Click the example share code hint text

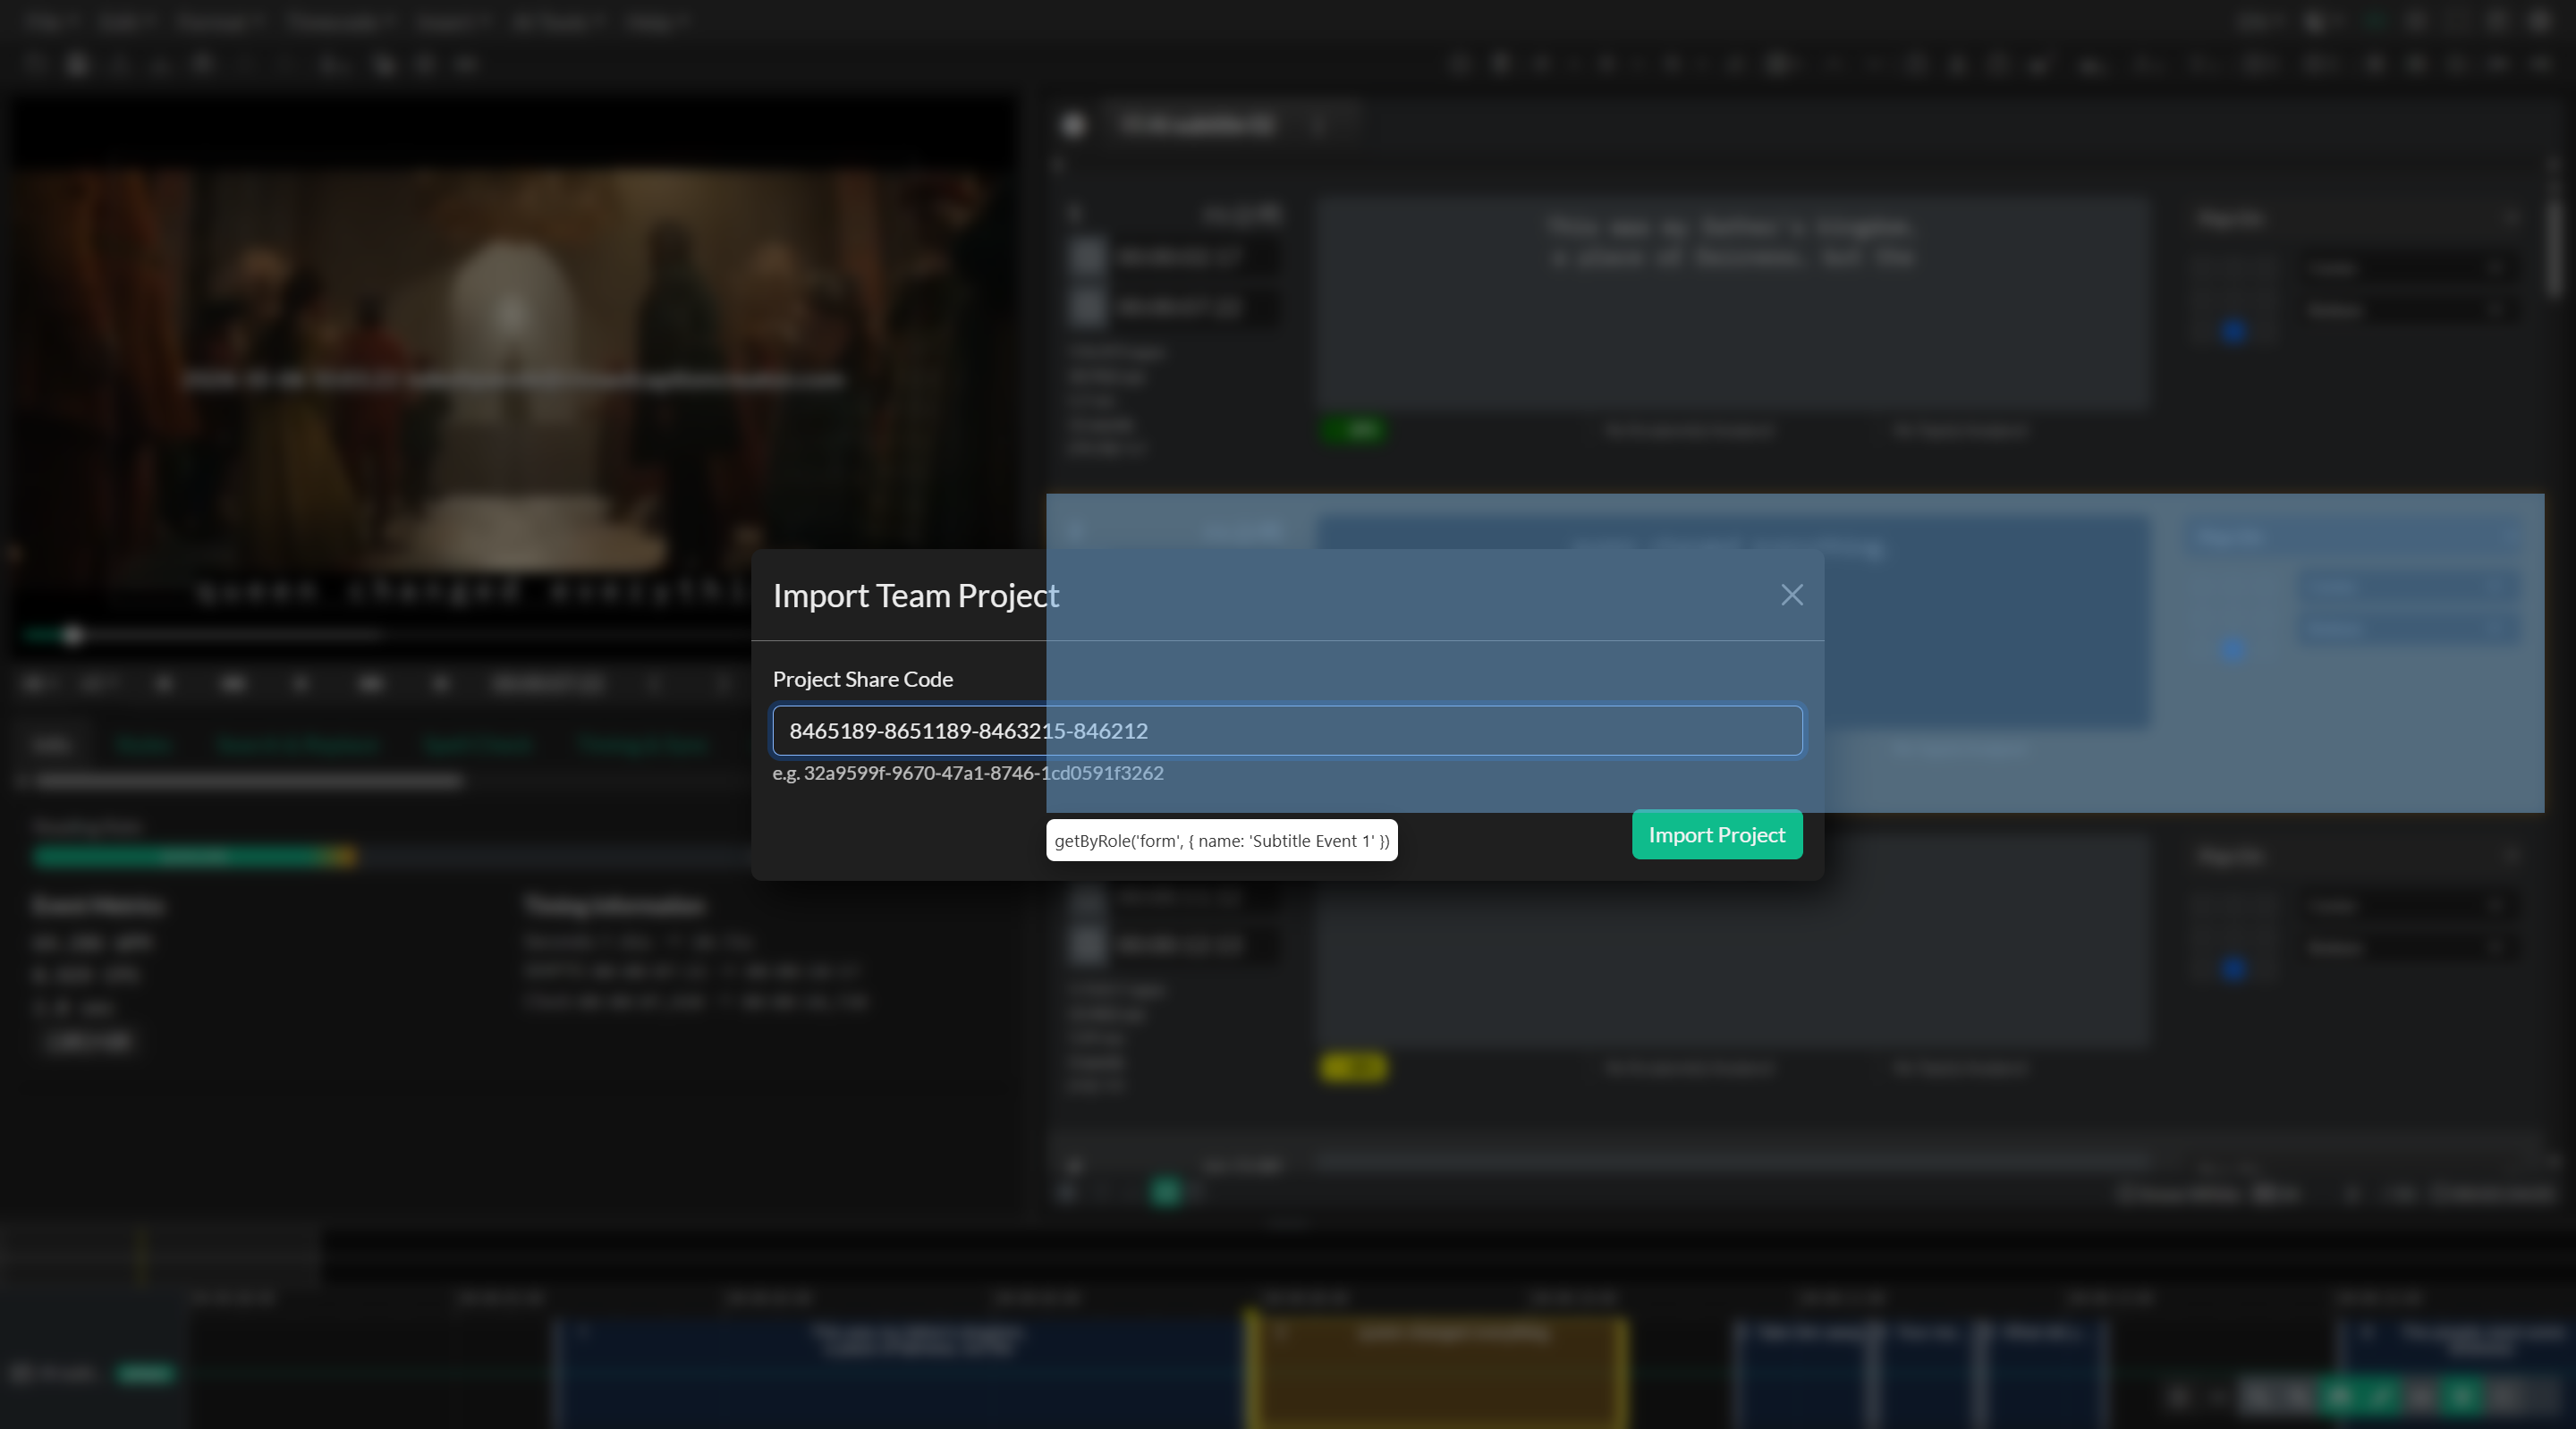(x=967, y=773)
